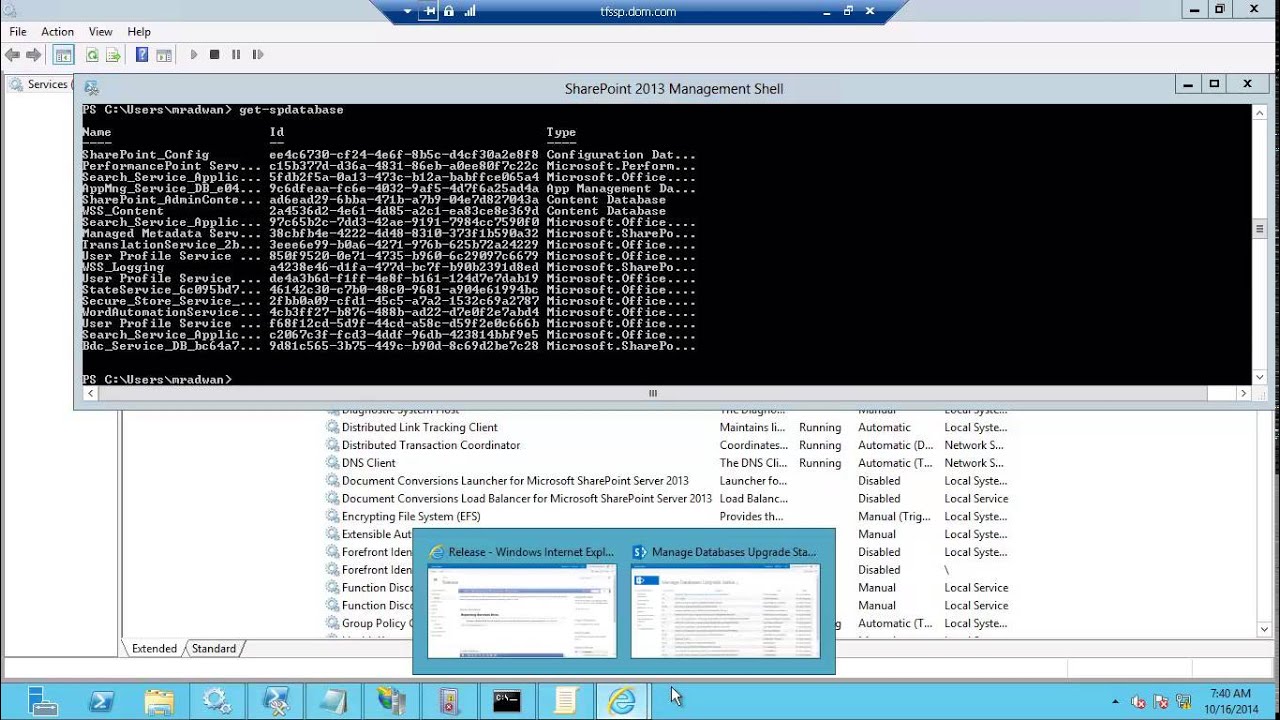
Task: Click the Back arrow in Services toolbar
Action: (x=13, y=55)
